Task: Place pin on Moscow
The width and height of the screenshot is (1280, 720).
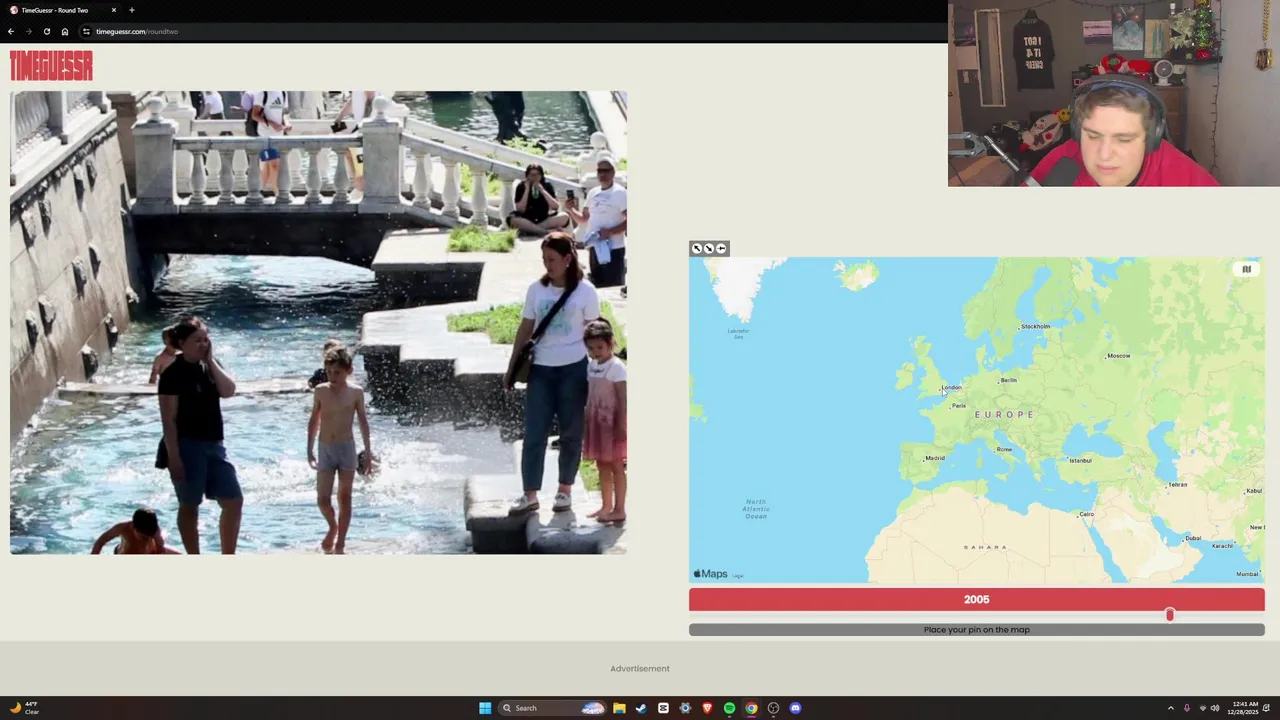Action: tap(1117, 356)
